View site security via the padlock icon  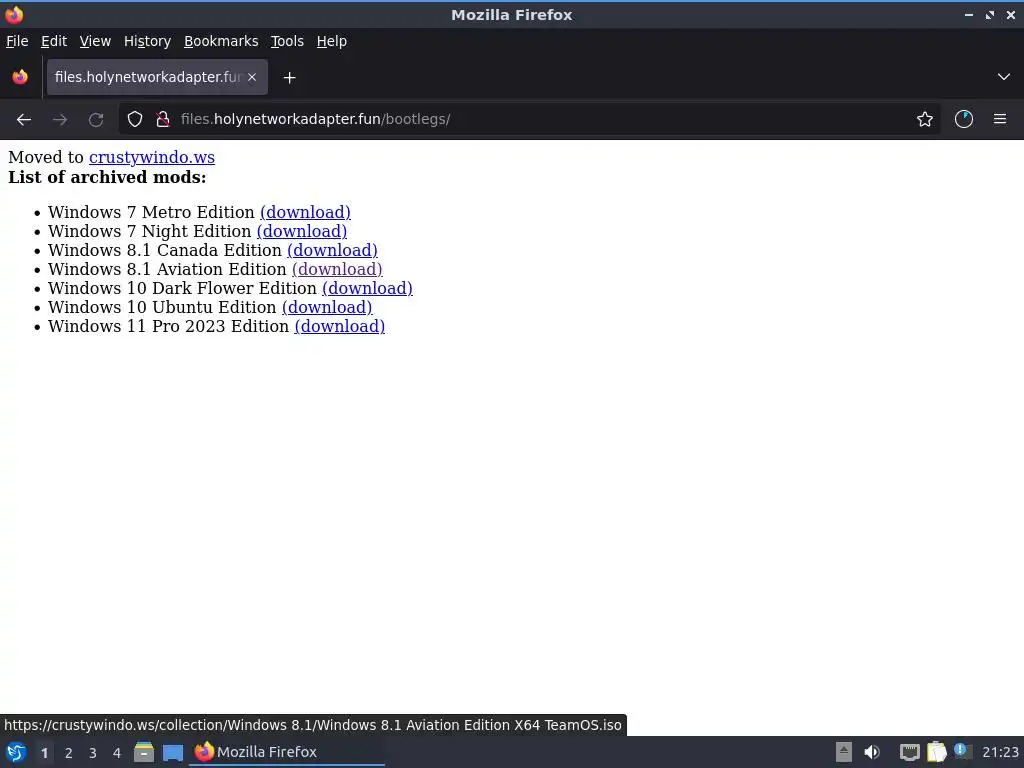pyautogui.click(x=163, y=120)
